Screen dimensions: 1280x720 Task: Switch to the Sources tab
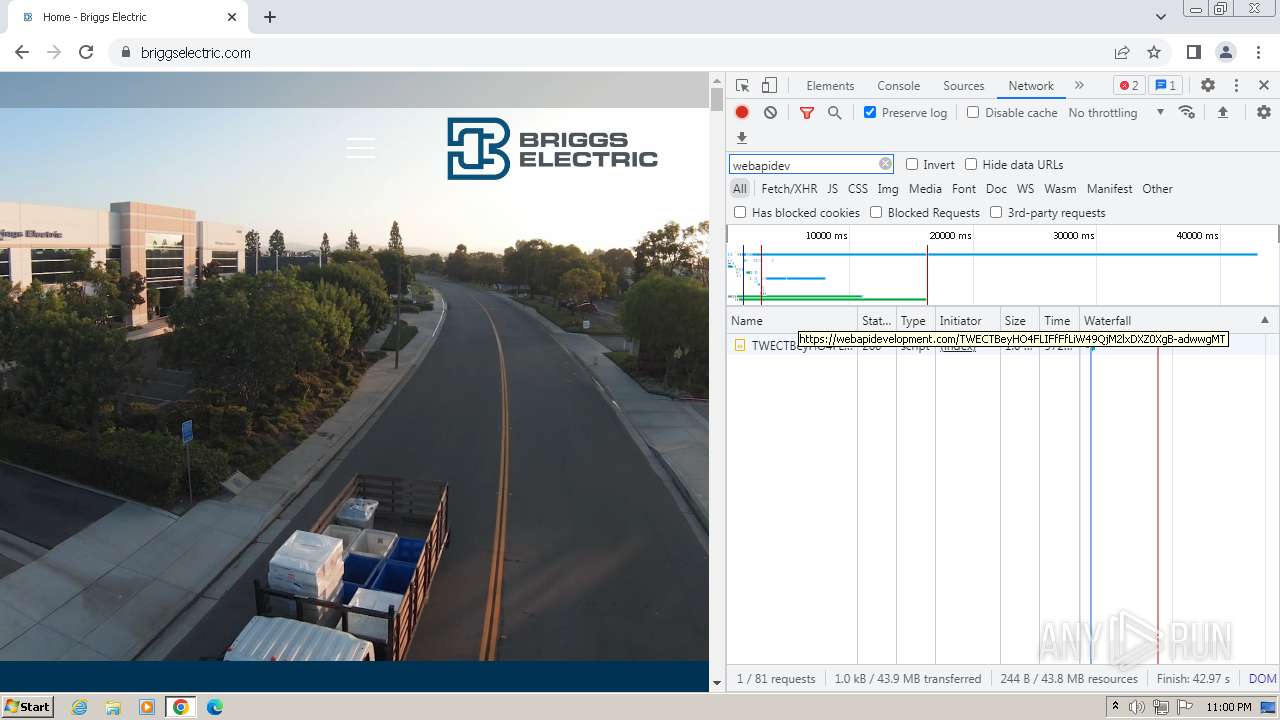click(x=964, y=86)
